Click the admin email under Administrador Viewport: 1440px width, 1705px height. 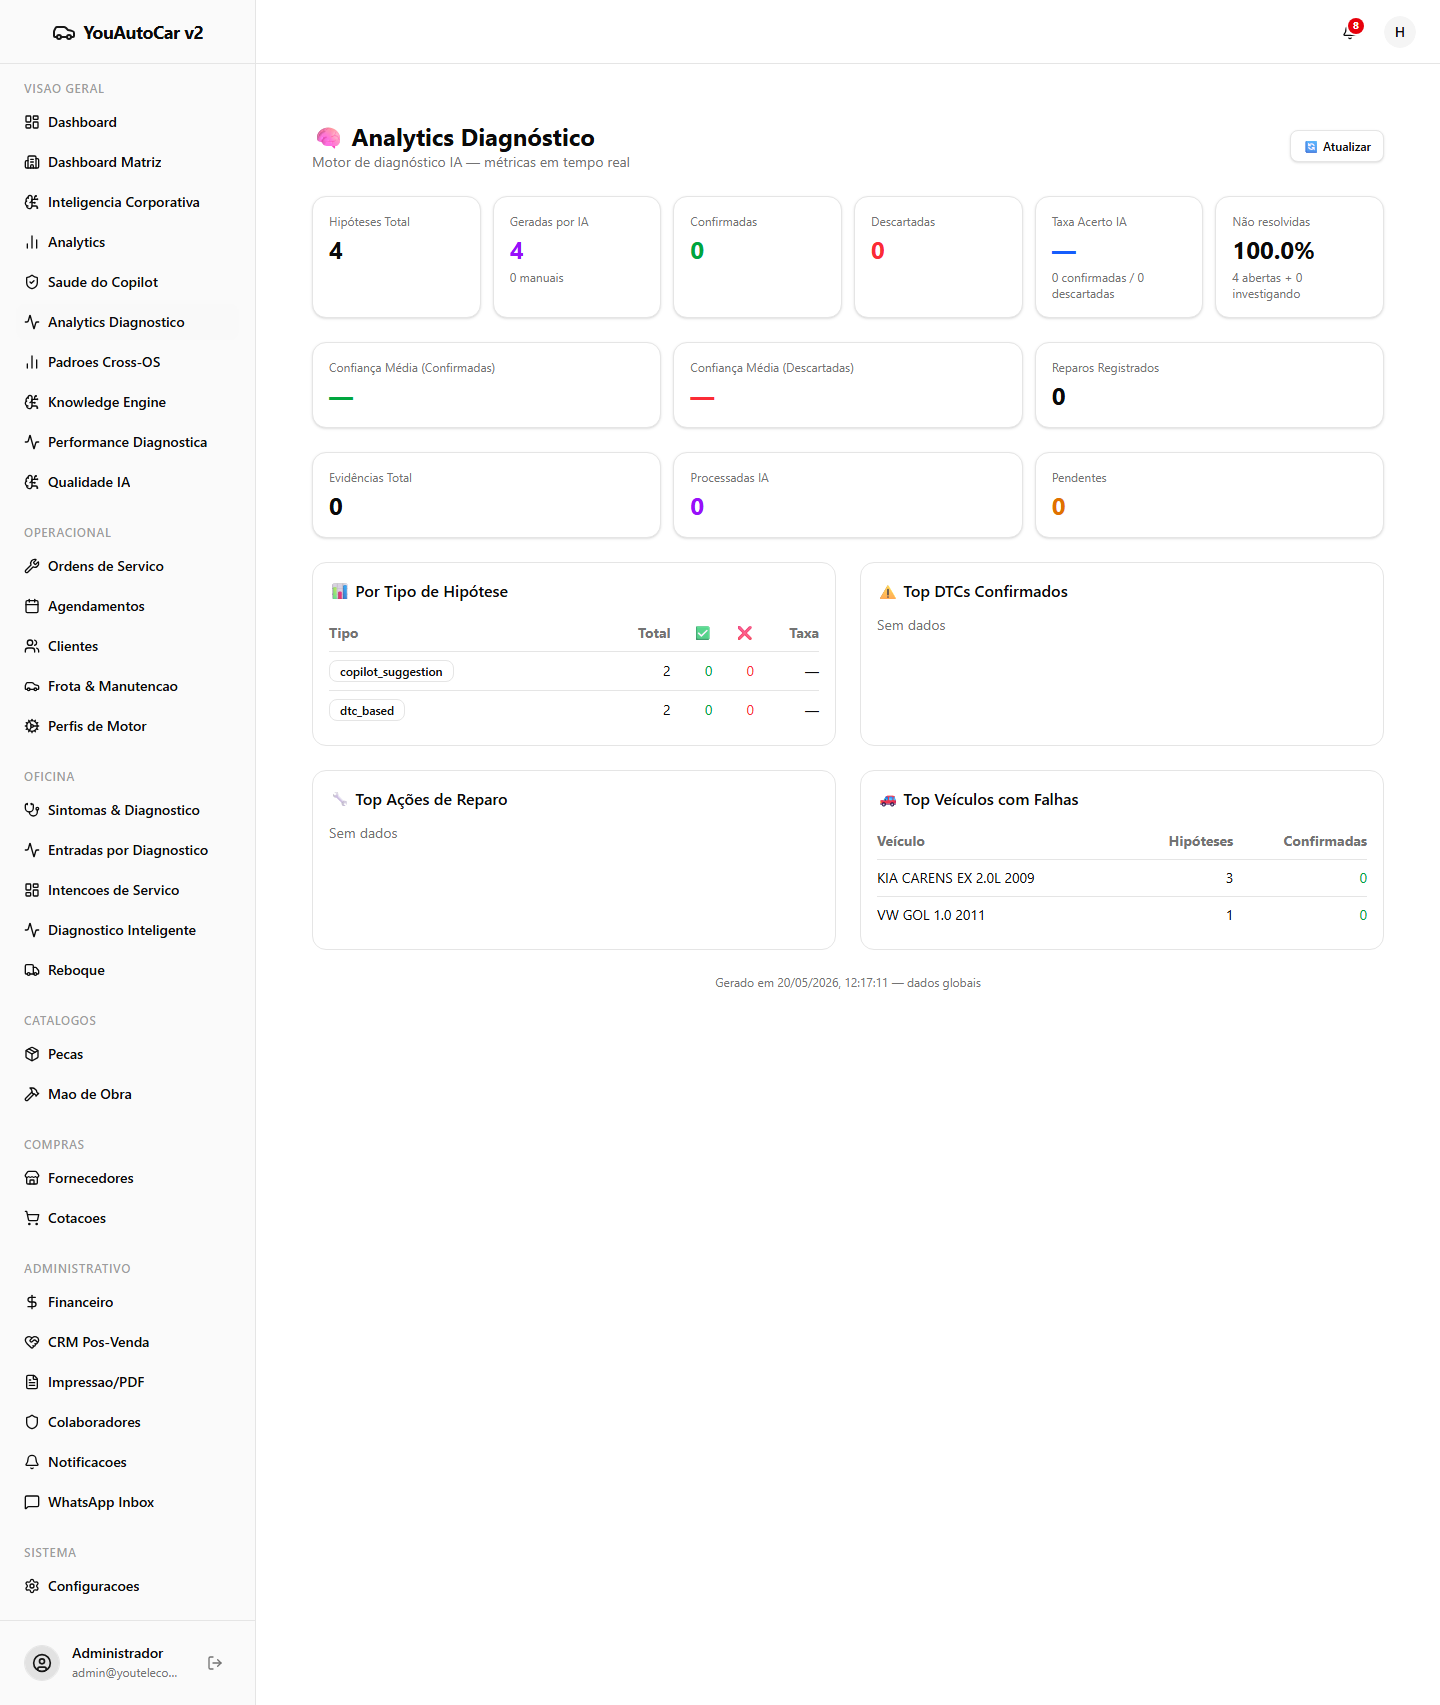tap(125, 1673)
